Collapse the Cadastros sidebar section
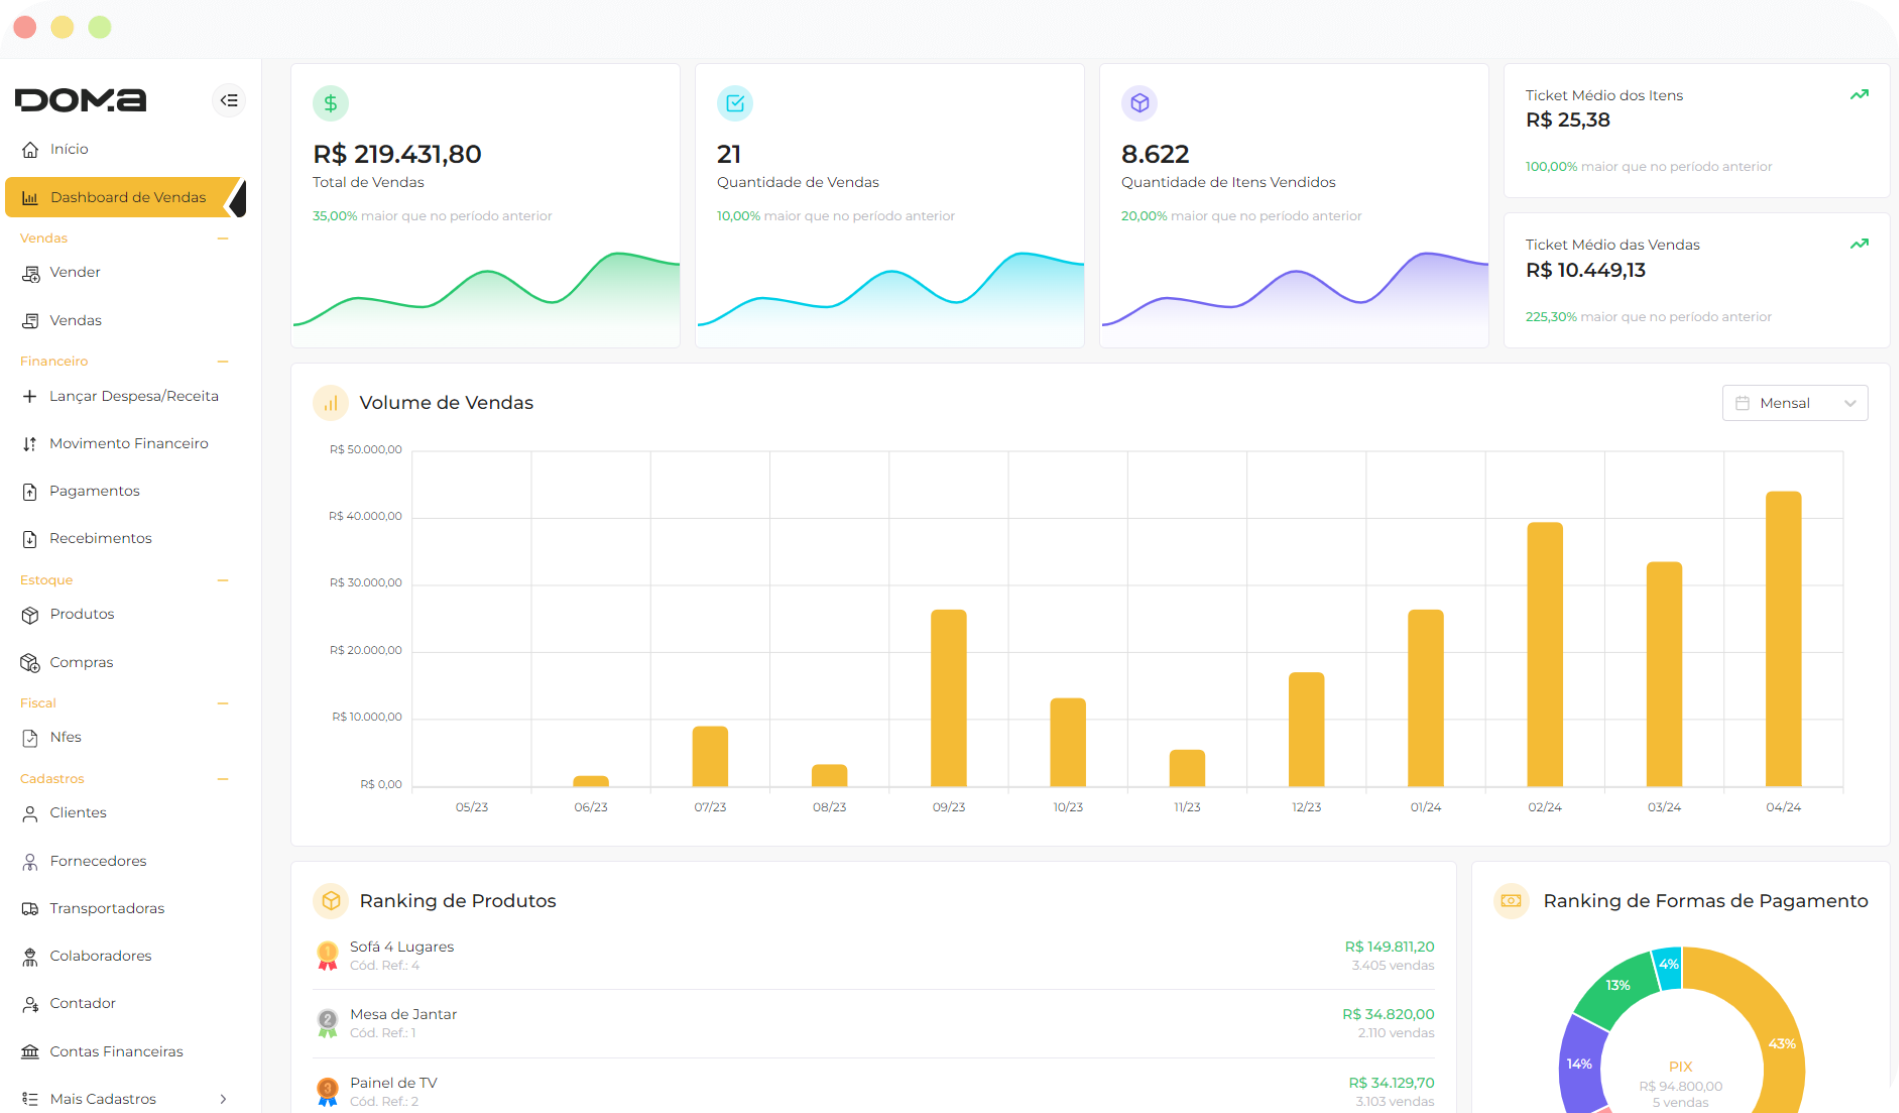This screenshot has height=1113, width=1899. point(223,779)
